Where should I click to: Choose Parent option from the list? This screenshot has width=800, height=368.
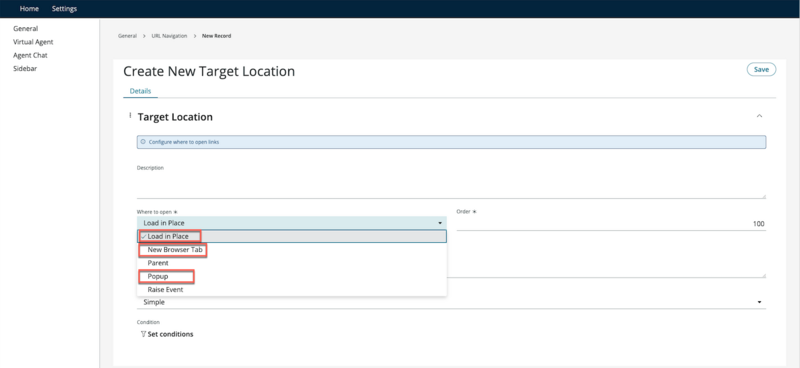click(291, 263)
